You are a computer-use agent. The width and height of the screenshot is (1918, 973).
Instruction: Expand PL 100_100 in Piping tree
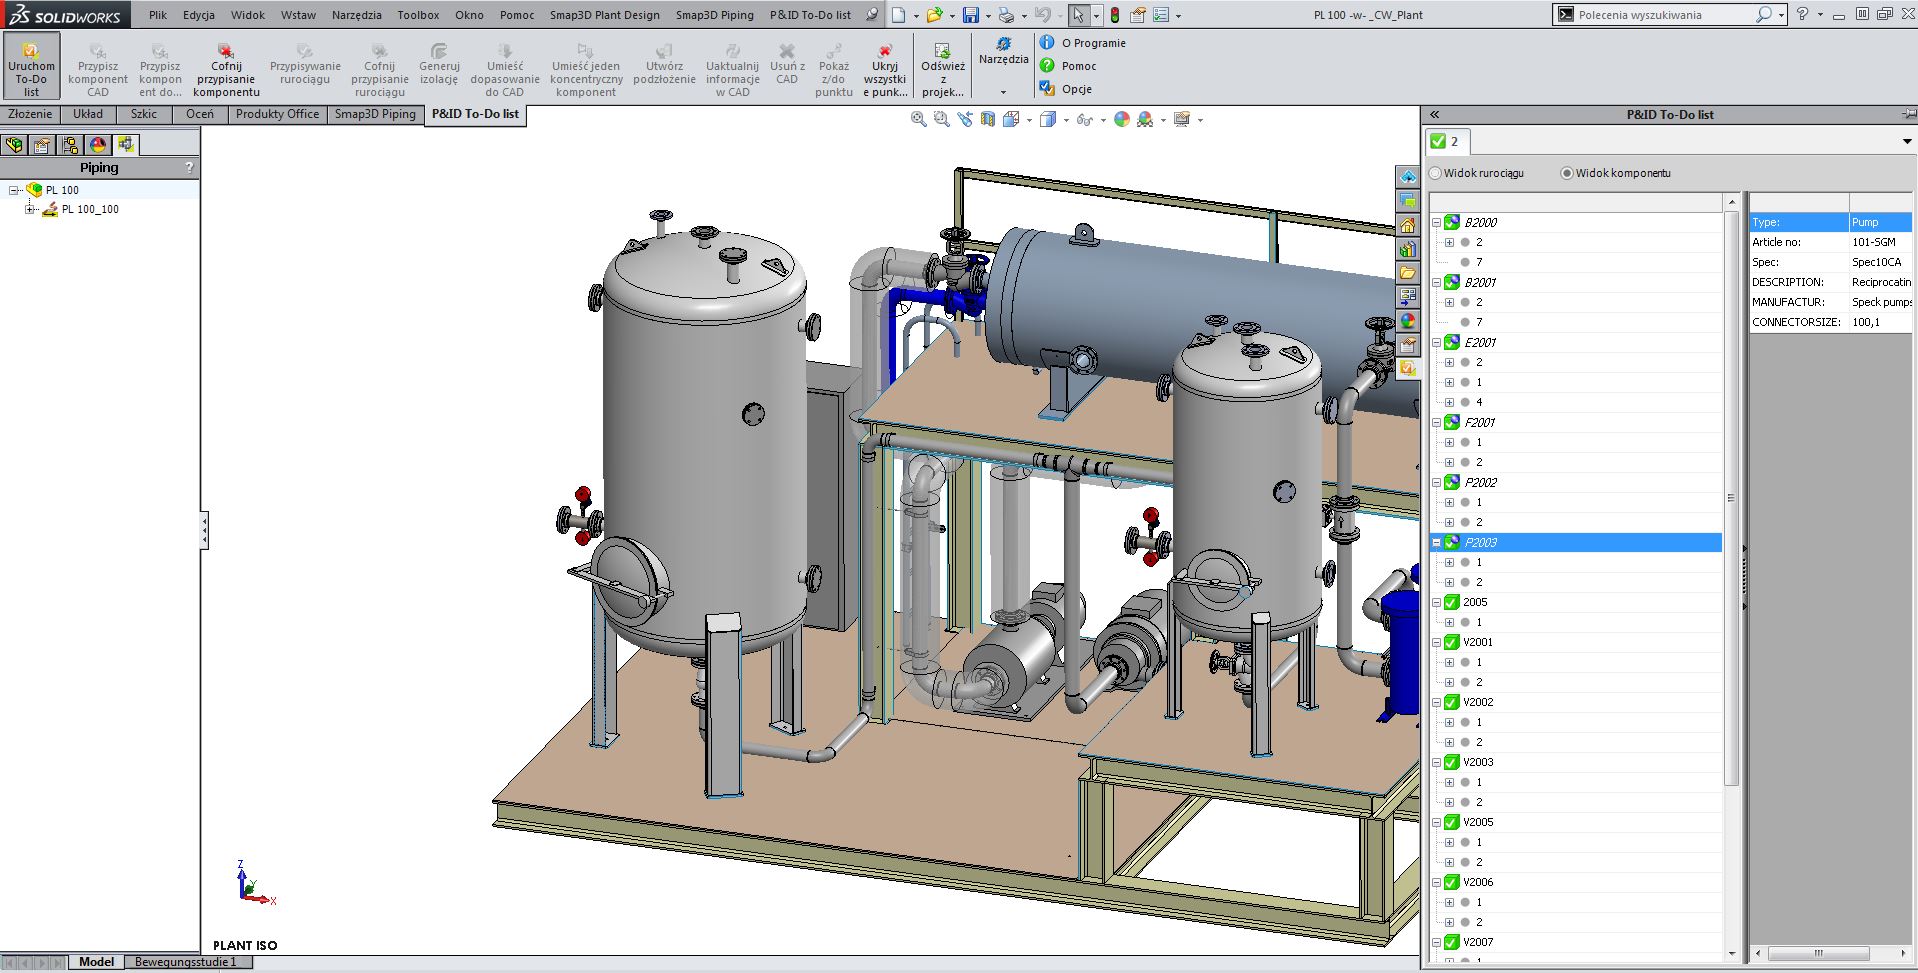pyautogui.click(x=30, y=209)
